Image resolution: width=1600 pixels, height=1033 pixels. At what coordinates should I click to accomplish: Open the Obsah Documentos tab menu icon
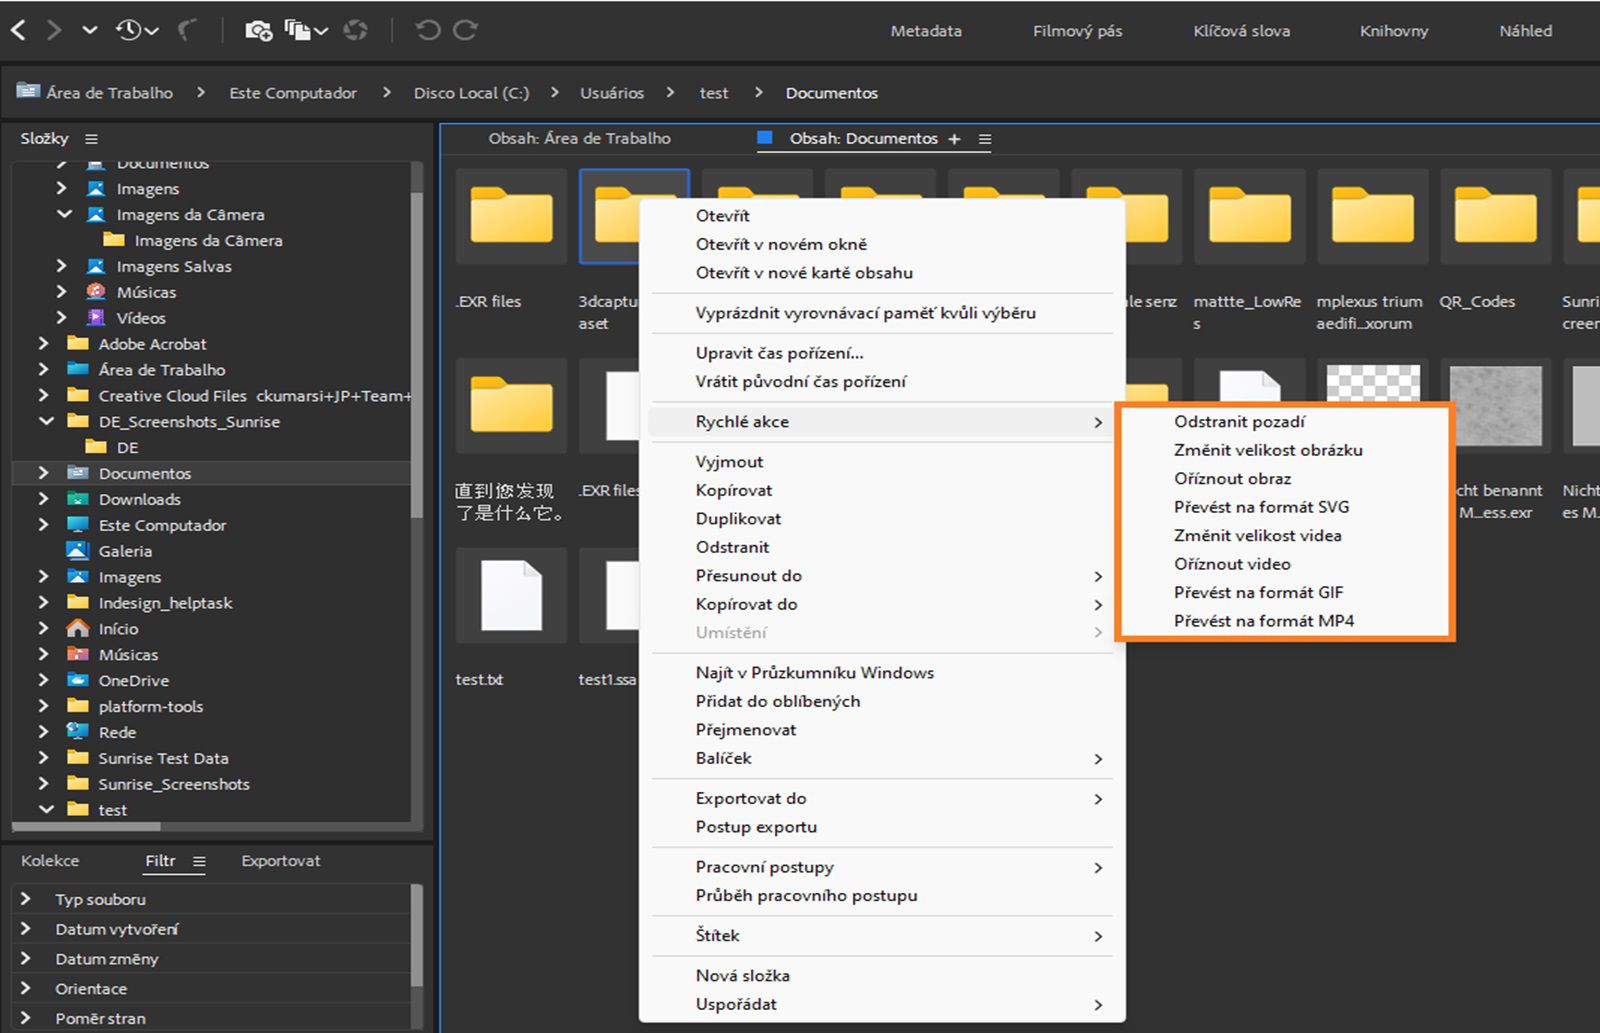pyautogui.click(x=985, y=139)
